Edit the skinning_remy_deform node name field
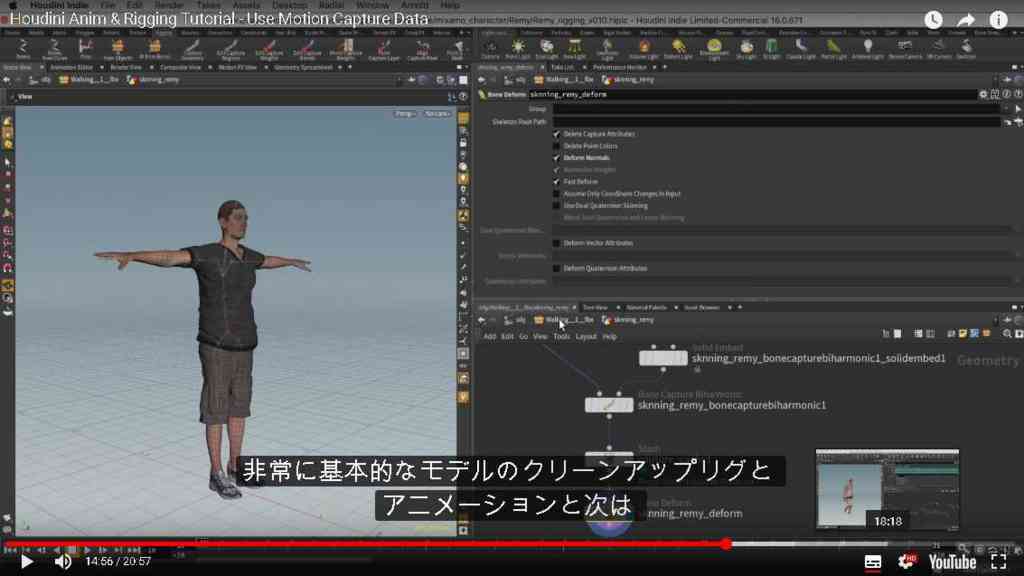Screen dimensions: 1024x576 pos(751,95)
